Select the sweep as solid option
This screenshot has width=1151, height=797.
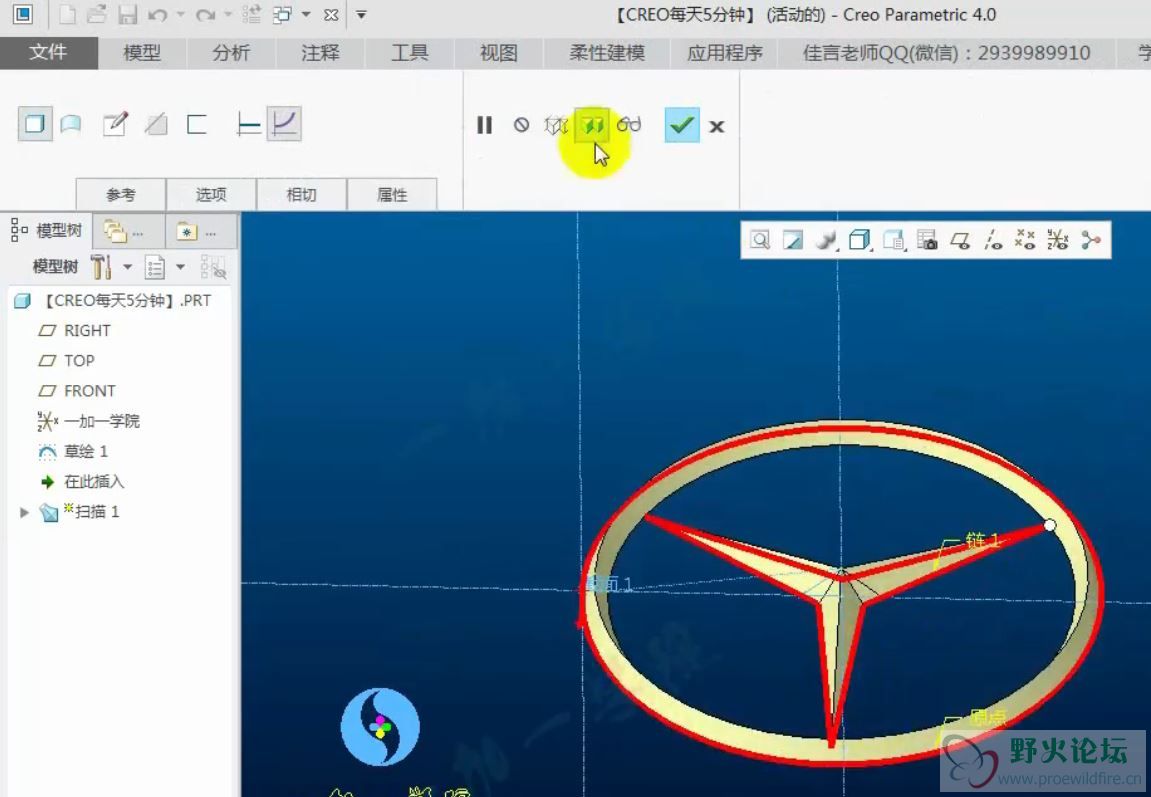35,124
